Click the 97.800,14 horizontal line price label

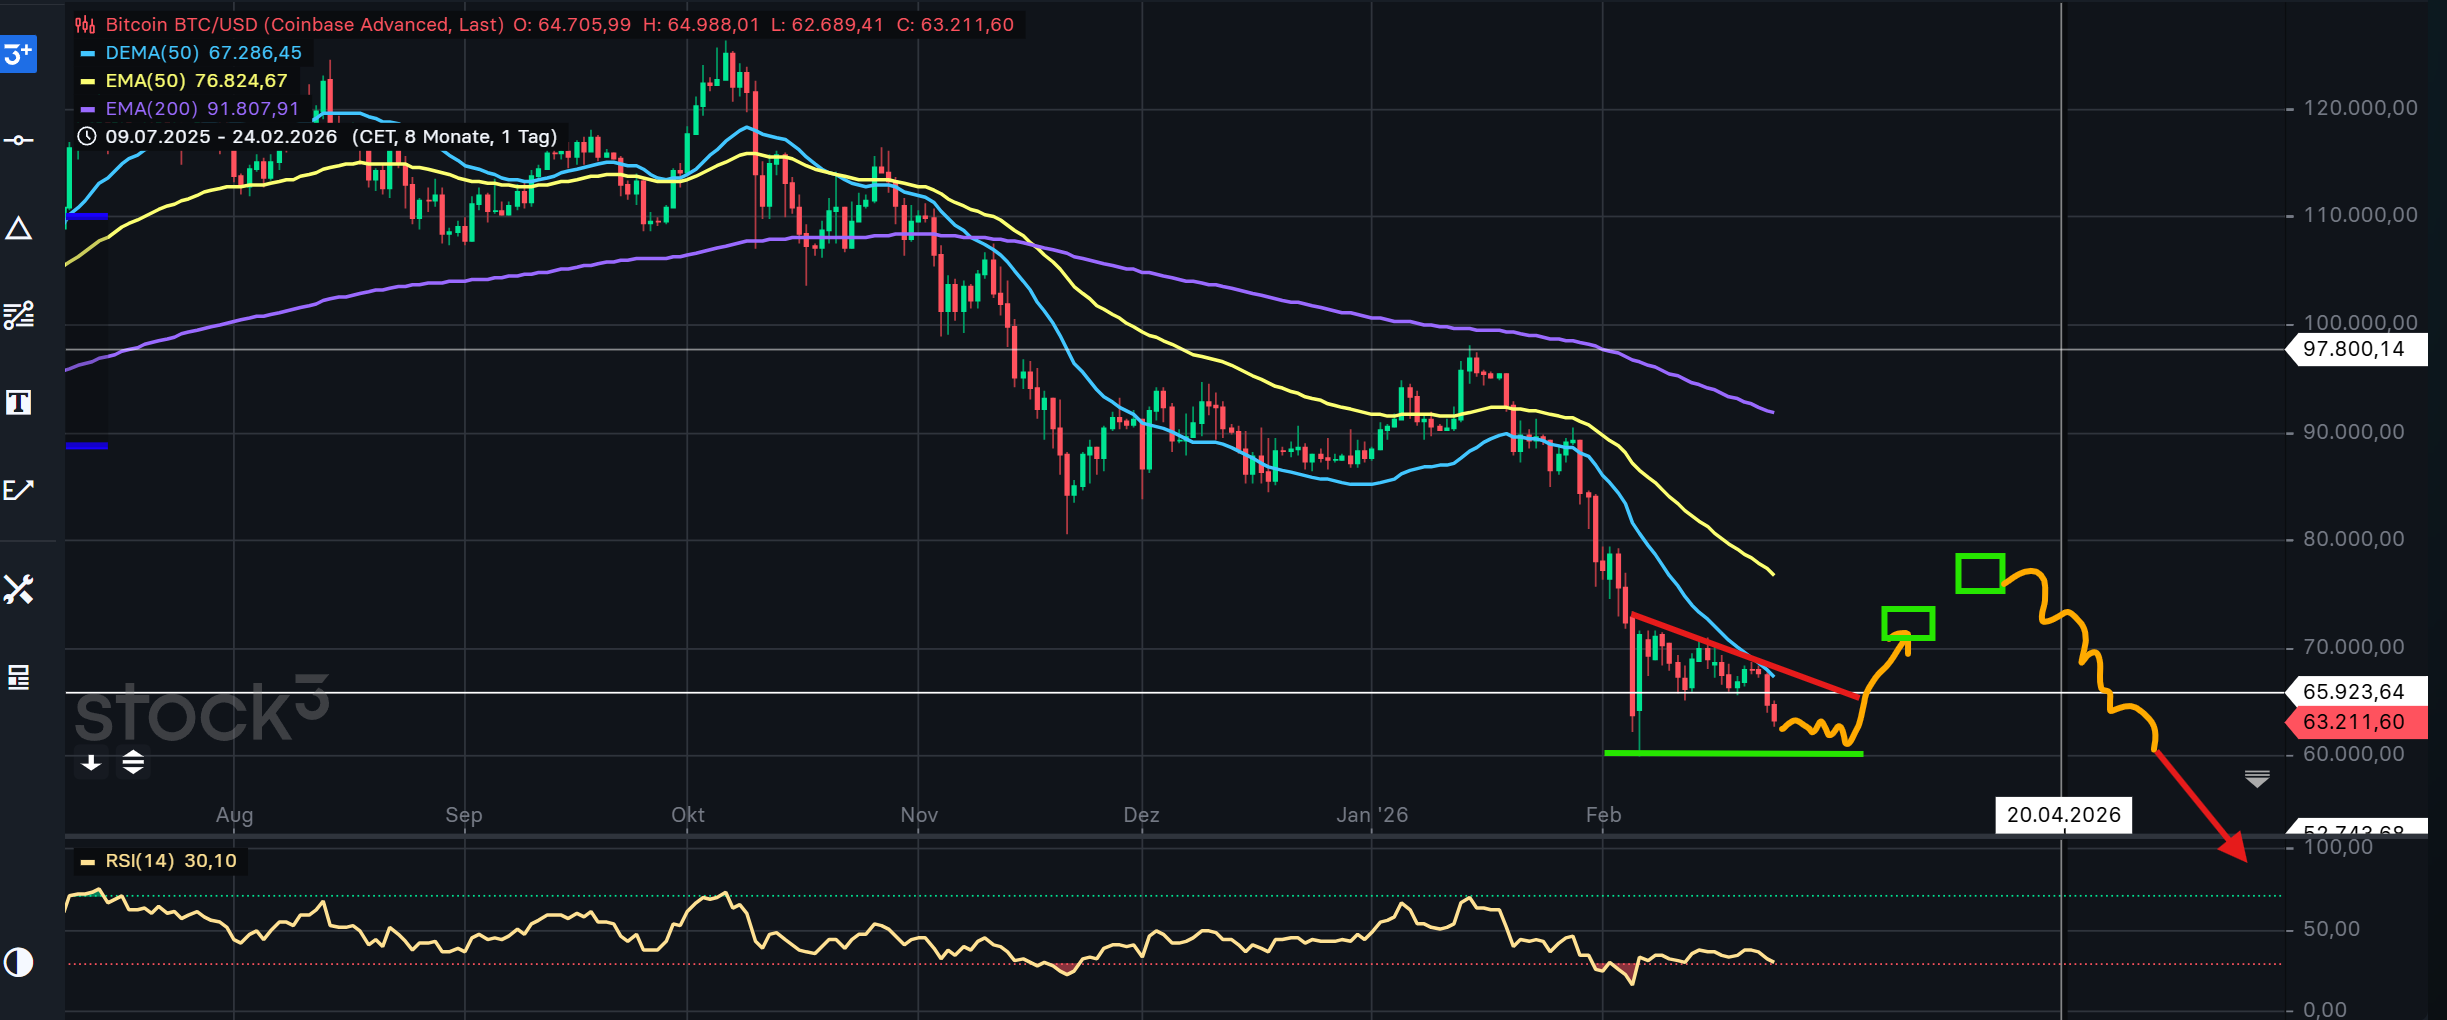2354,349
